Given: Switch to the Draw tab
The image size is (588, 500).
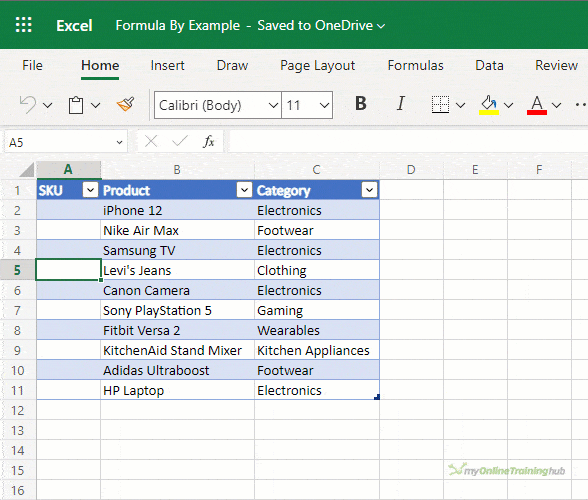Looking at the screenshot, I should pos(232,65).
